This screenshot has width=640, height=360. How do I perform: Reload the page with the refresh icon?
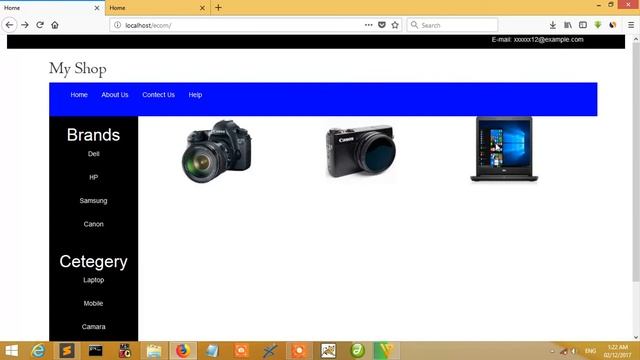[x=40, y=25]
